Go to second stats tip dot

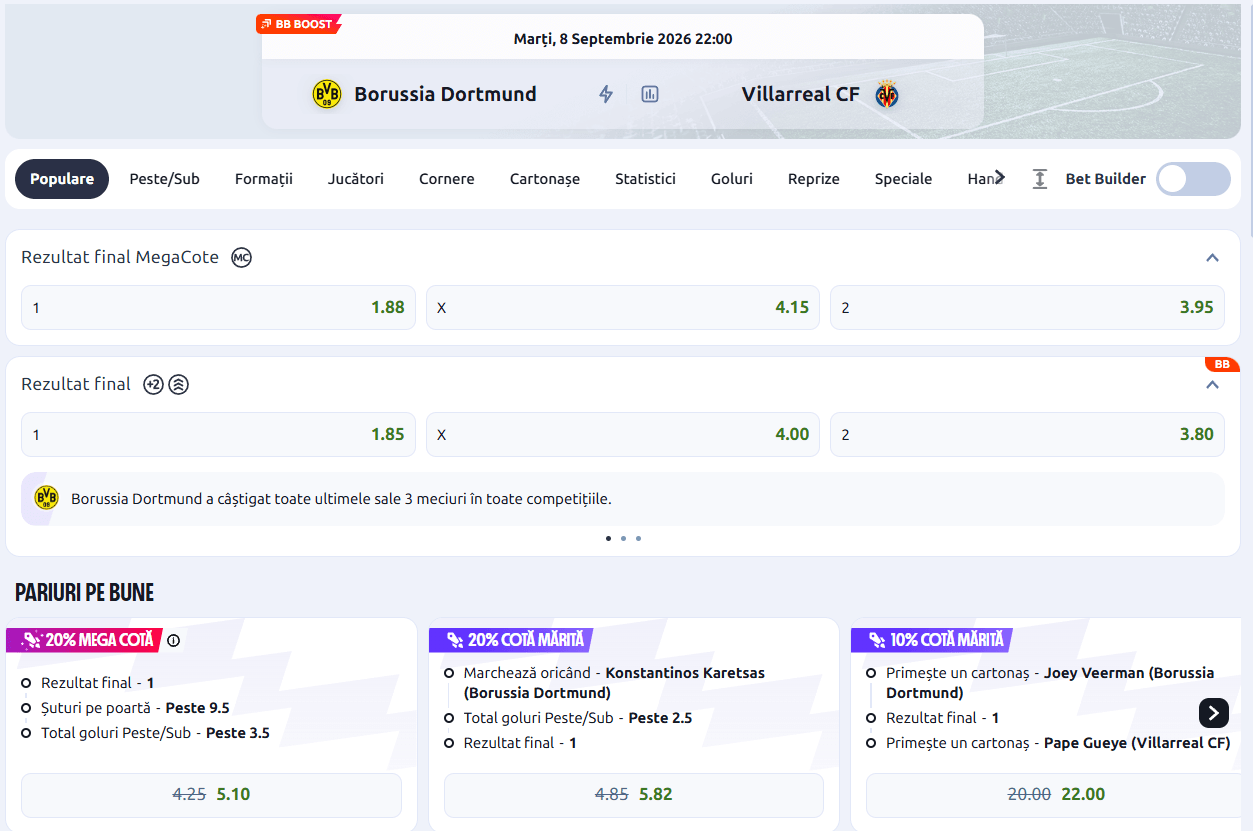[x=623, y=538]
